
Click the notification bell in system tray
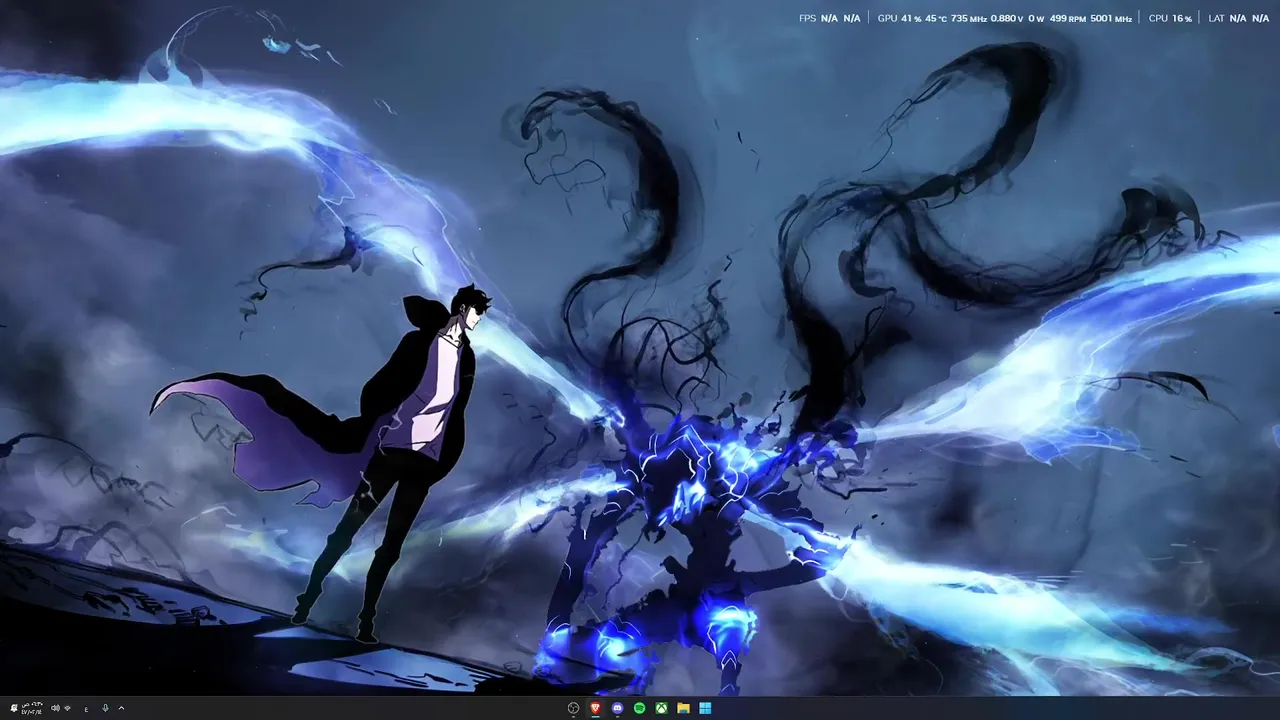click(14, 708)
